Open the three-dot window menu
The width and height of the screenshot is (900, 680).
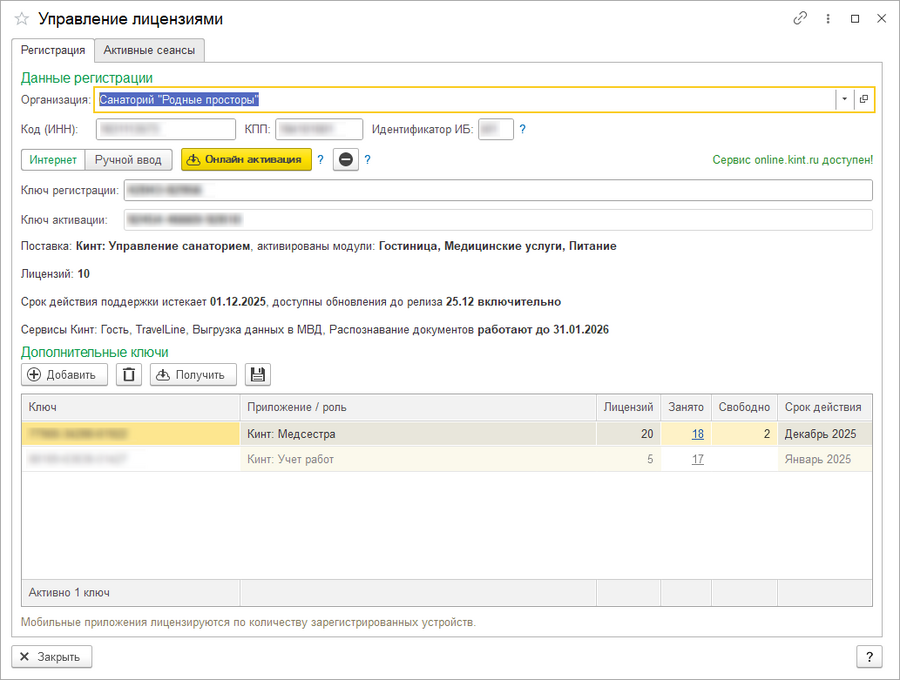click(828, 19)
